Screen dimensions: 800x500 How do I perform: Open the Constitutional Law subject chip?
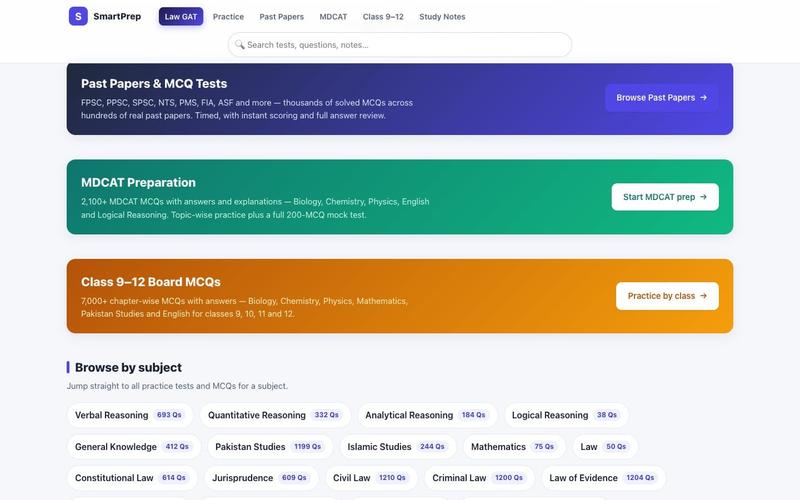point(132,478)
